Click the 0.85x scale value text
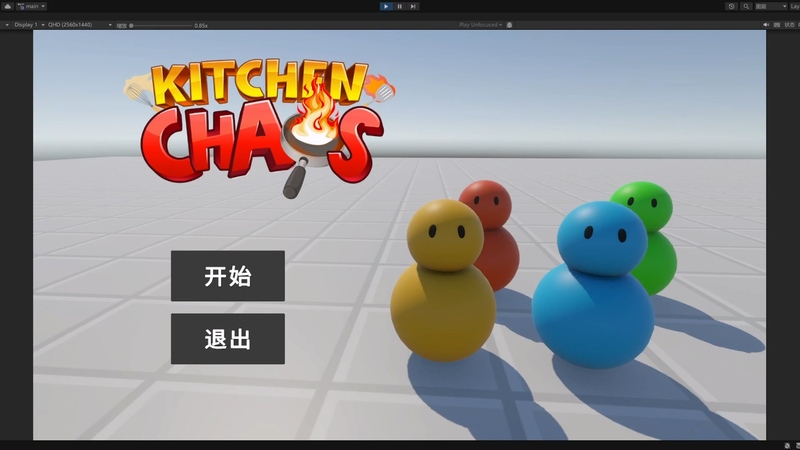 [x=201, y=25]
